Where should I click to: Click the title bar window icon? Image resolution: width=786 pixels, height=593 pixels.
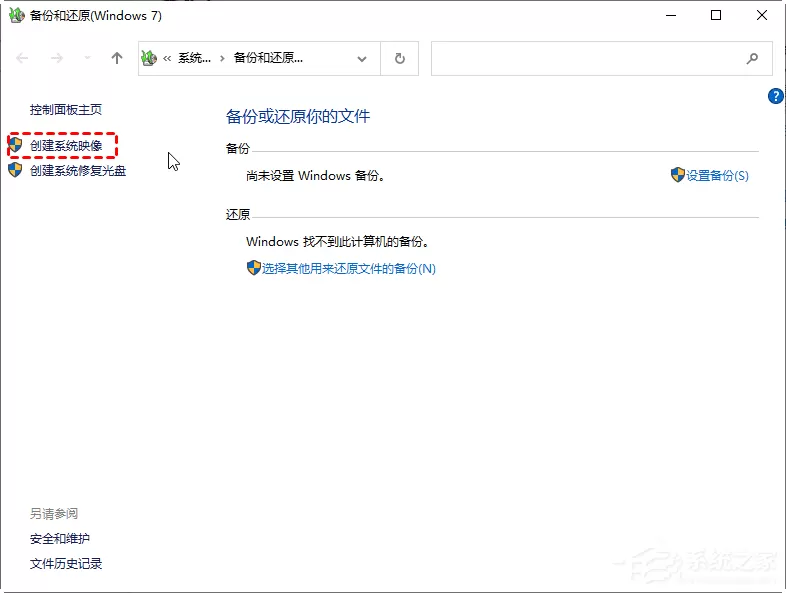[x=17, y=16]
